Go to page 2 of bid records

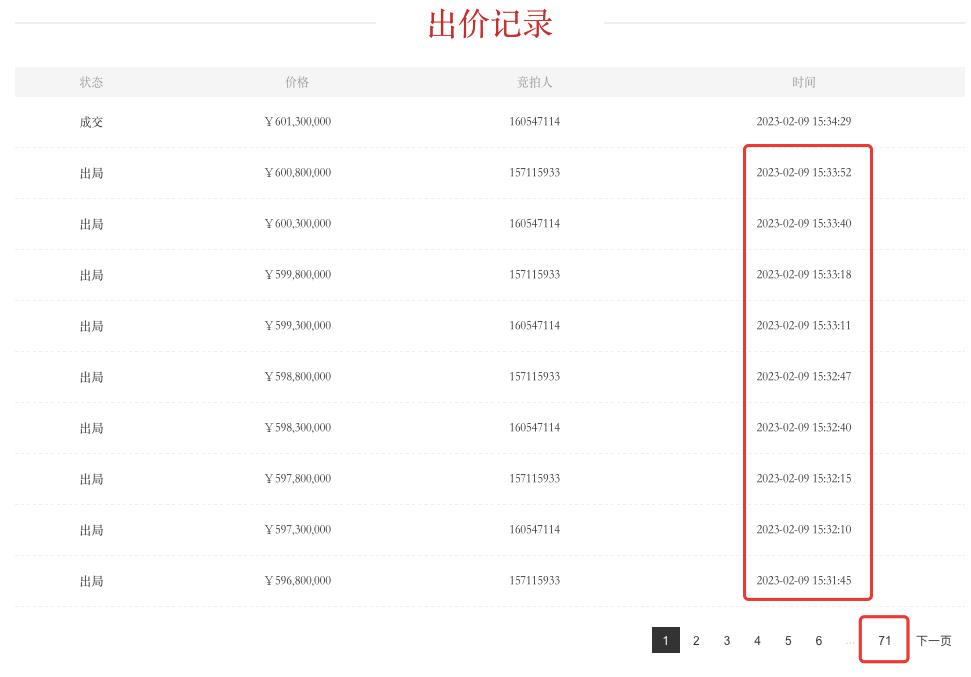696,640
